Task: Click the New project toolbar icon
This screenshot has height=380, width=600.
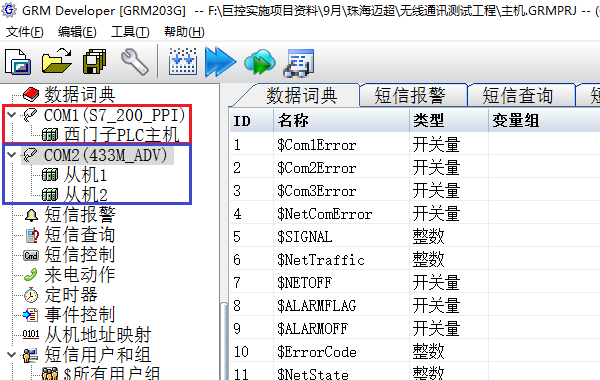Action: 18,61
